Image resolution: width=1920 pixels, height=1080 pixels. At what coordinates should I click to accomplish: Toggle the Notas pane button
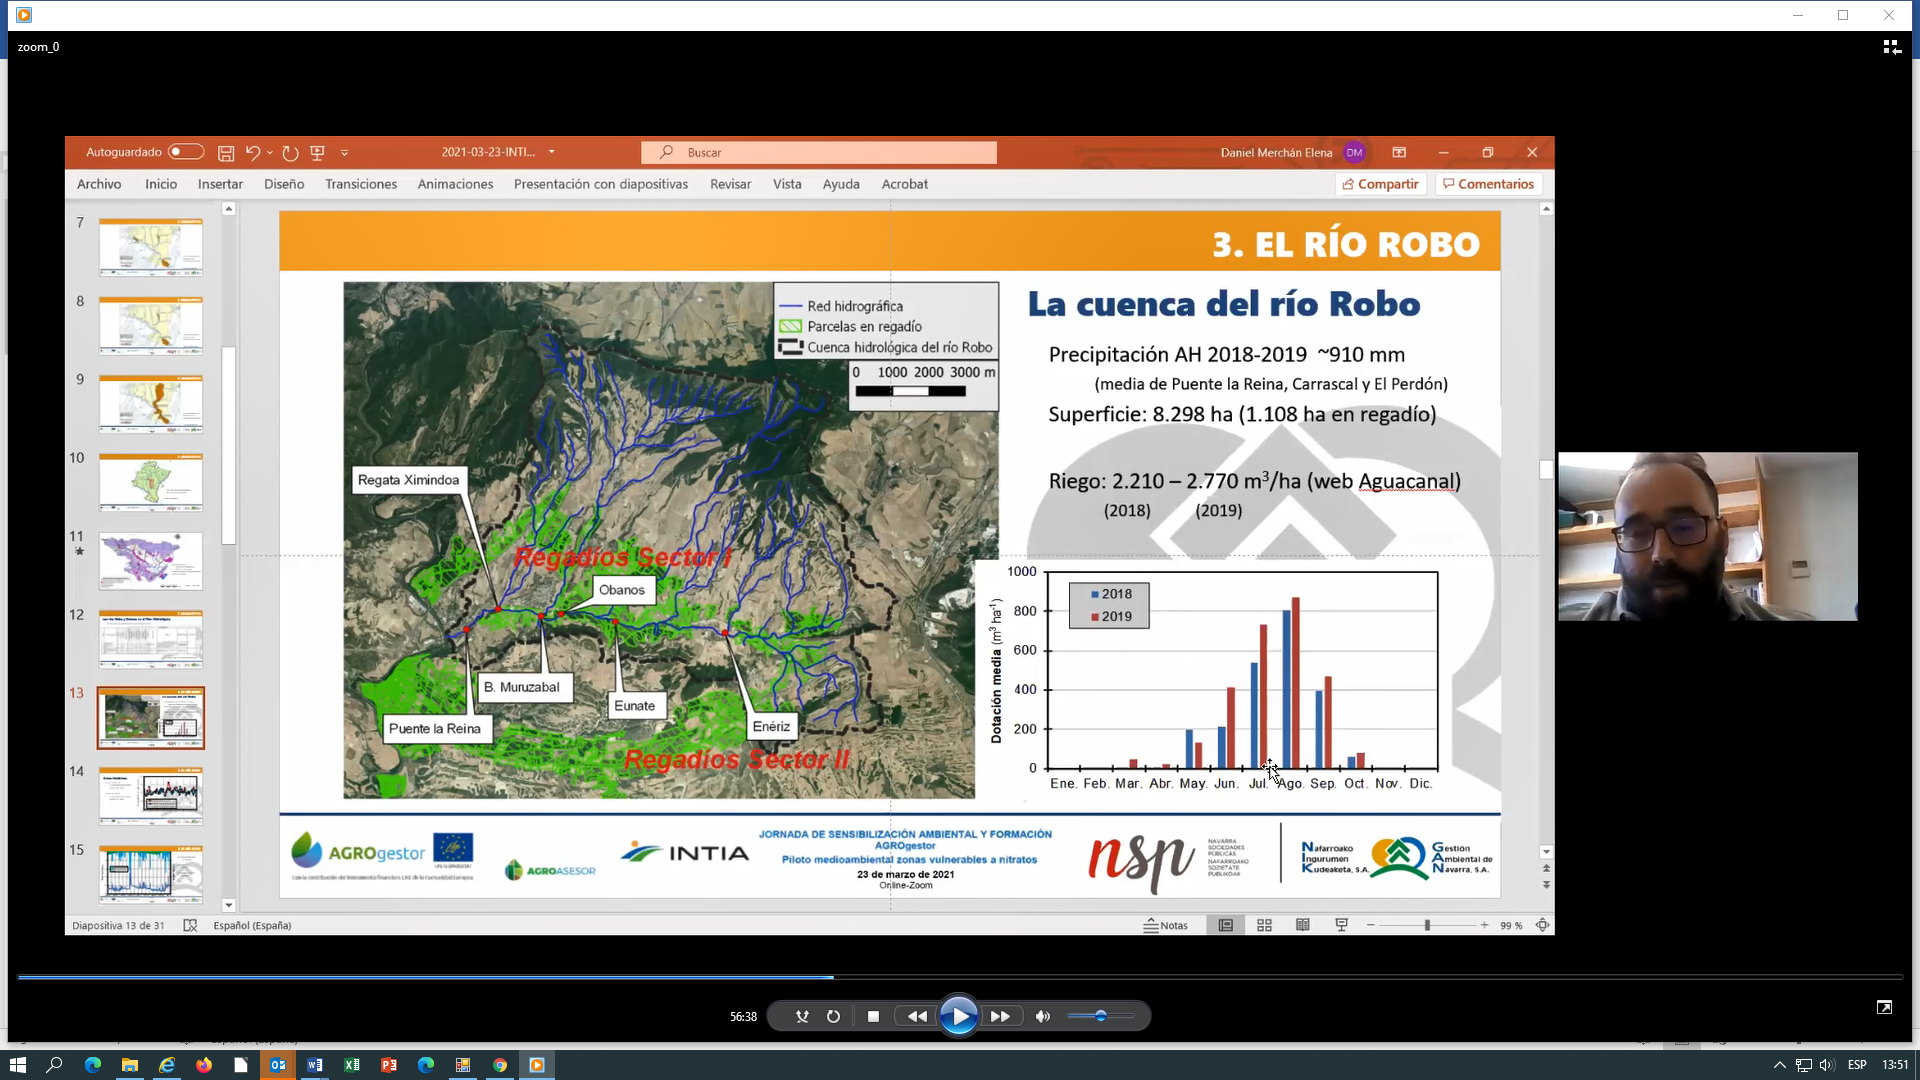(1166, 925)
